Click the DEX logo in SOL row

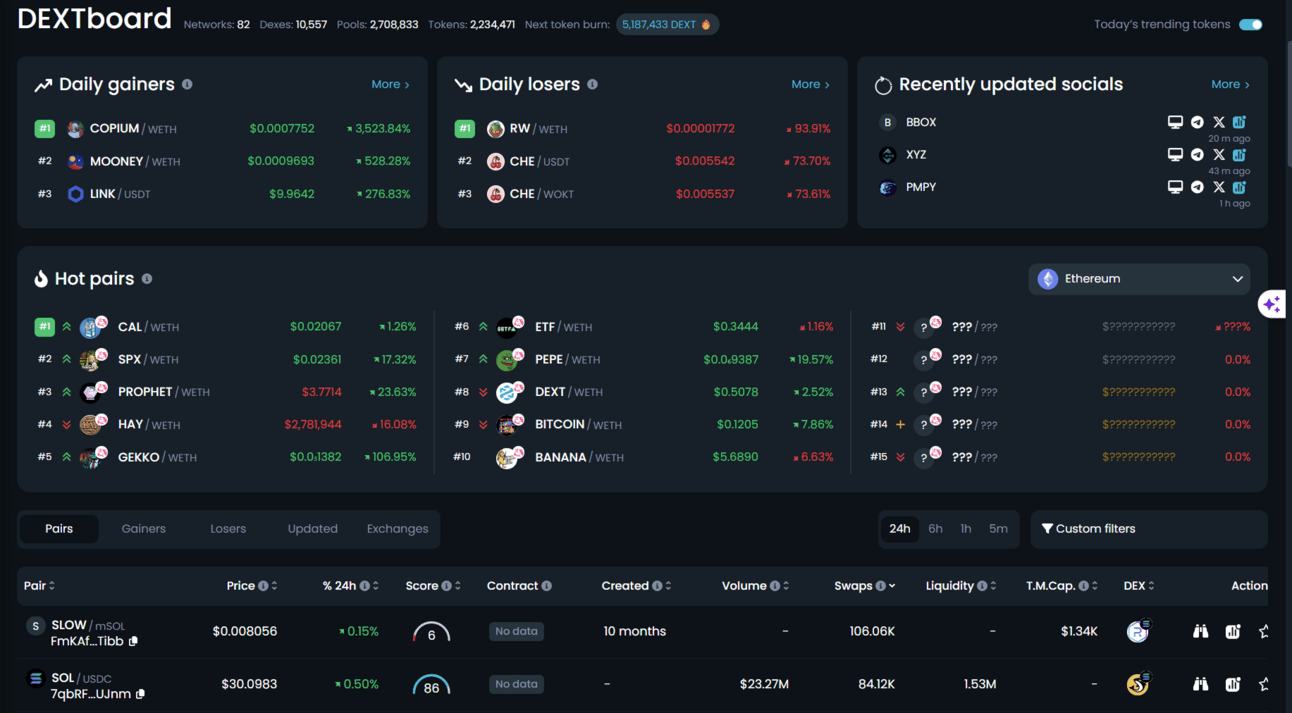(x=1138, y=683)
